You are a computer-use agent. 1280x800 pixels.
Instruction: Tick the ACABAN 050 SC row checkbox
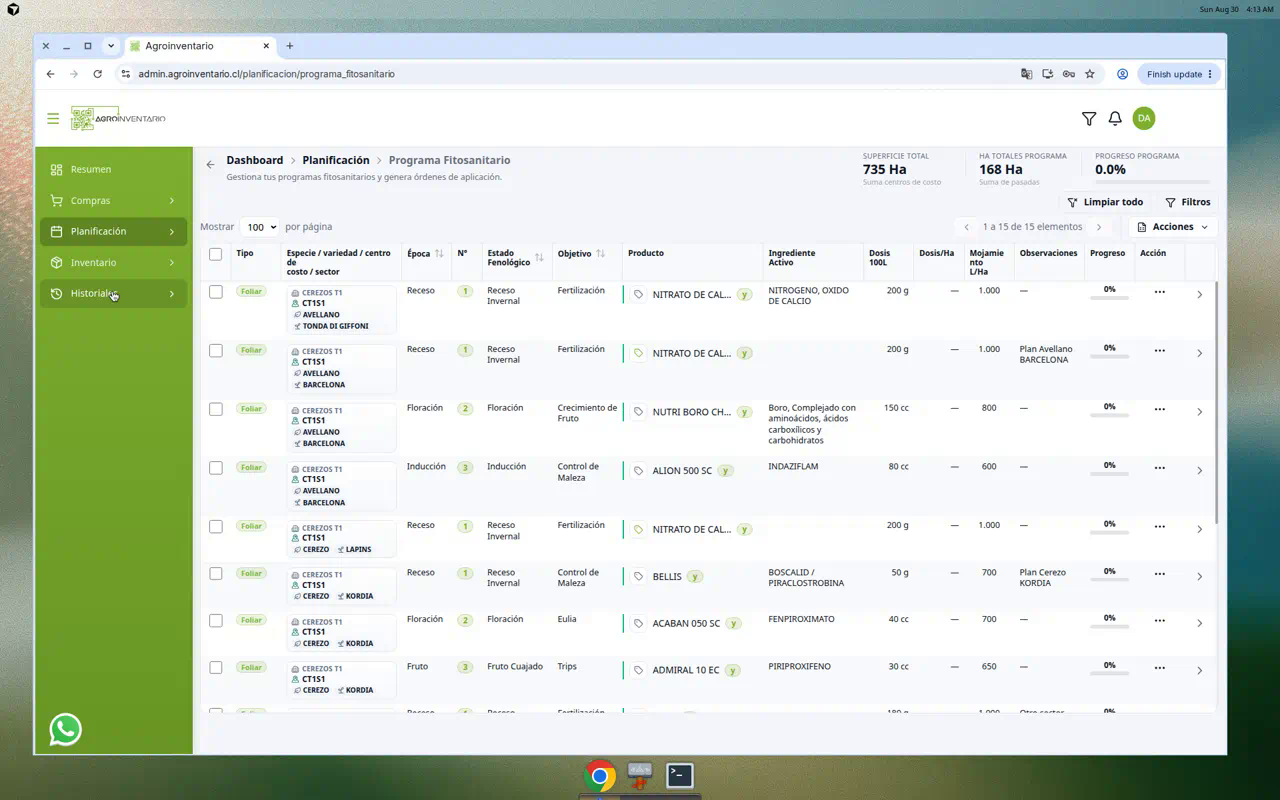[215, 621]
